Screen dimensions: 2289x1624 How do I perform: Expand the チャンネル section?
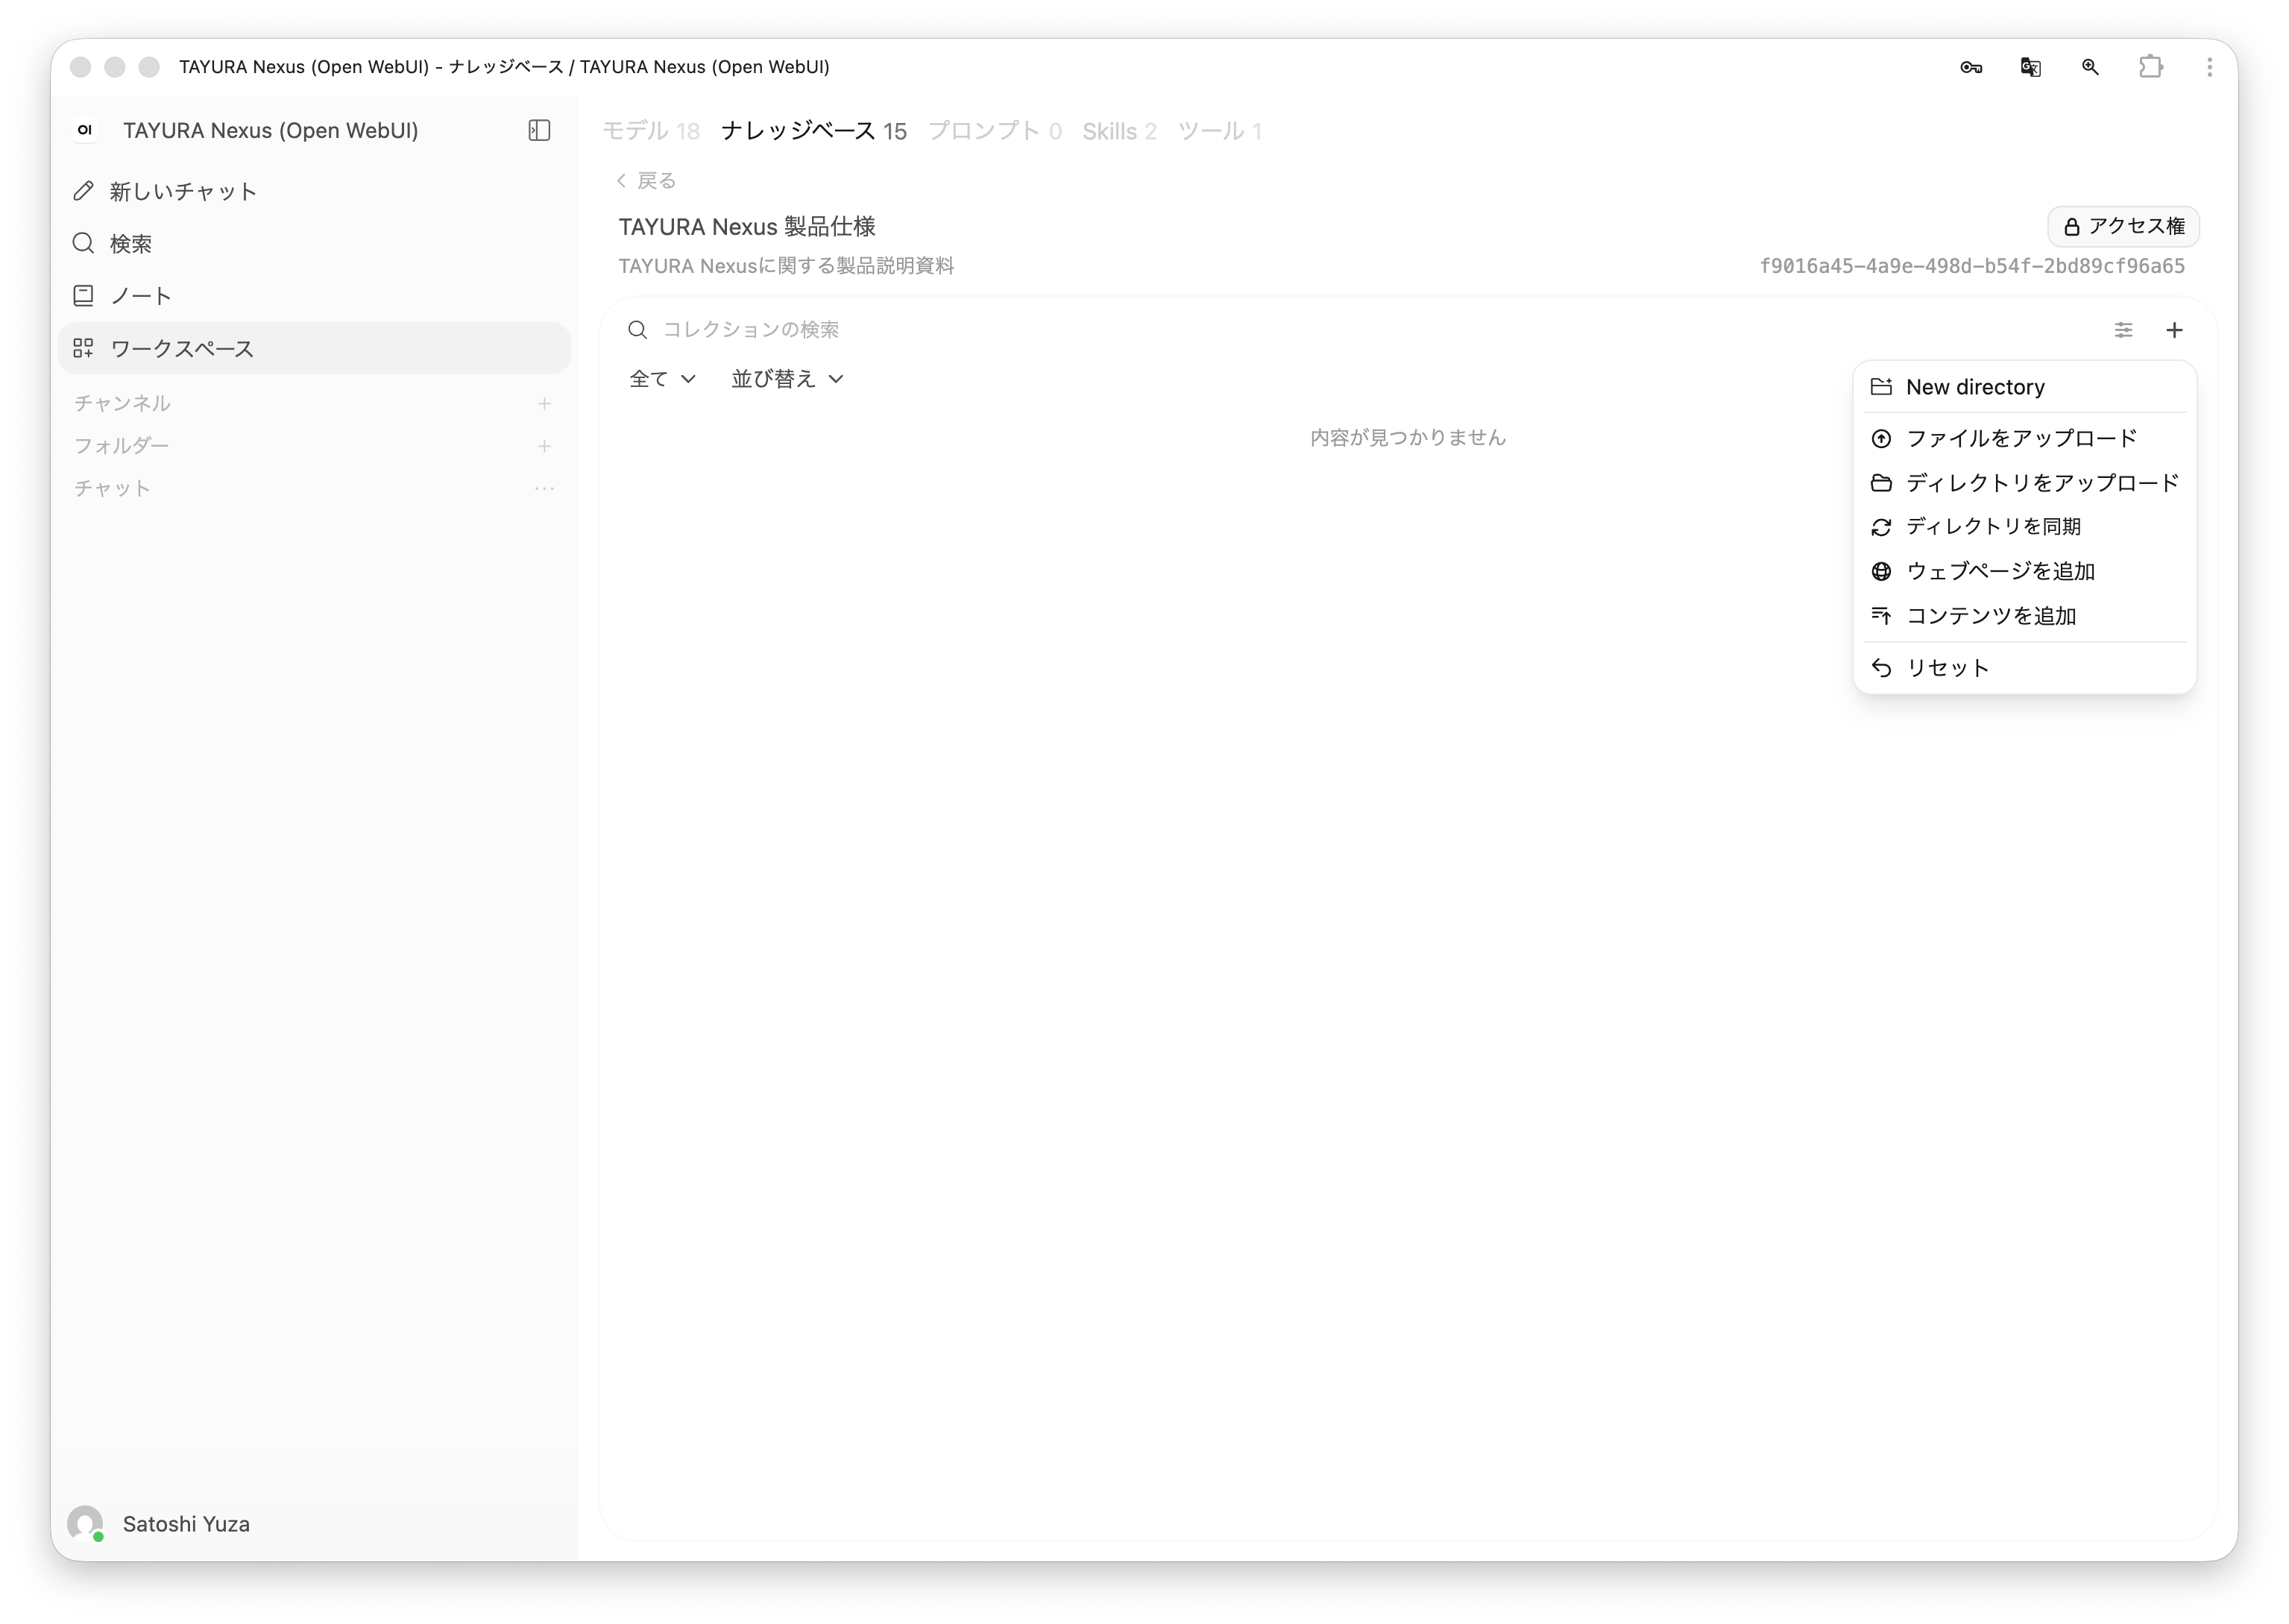[x=122, y=403]
